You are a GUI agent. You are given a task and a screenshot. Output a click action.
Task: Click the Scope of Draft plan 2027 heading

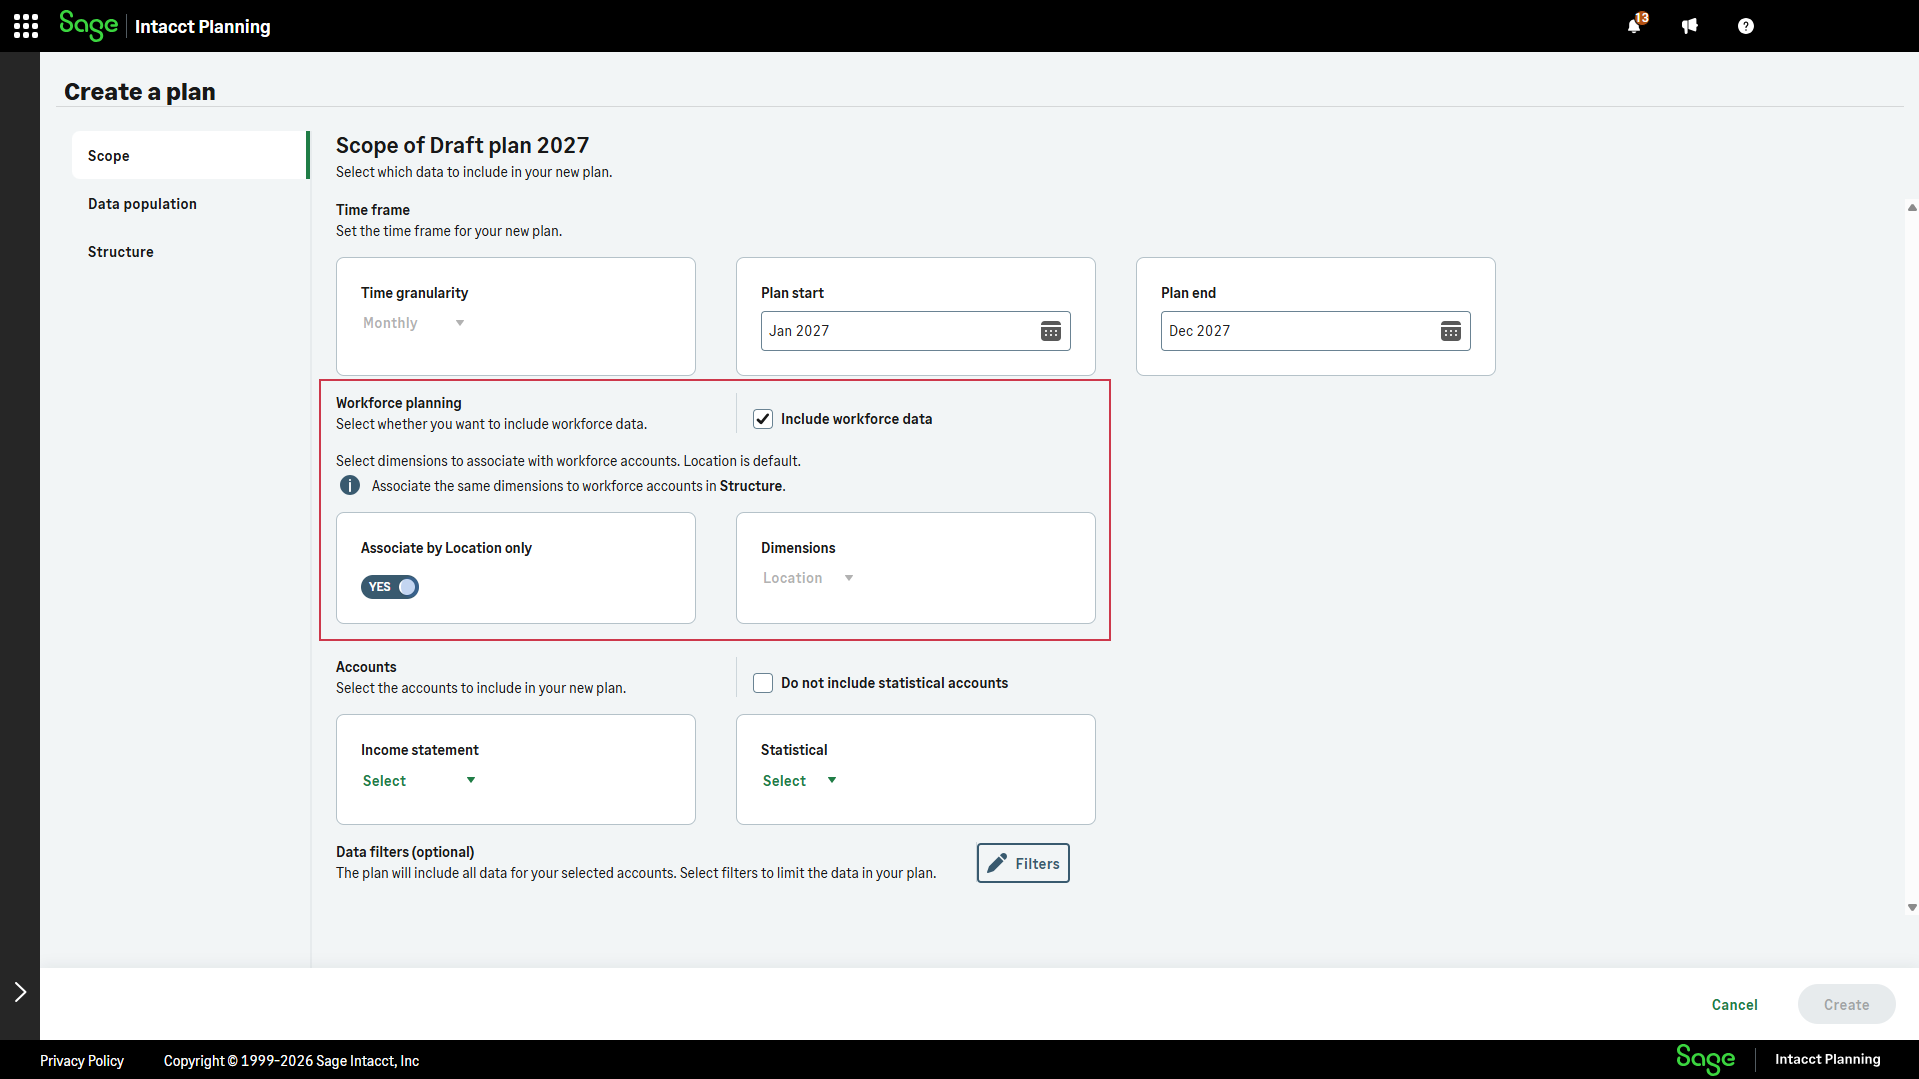462,145
